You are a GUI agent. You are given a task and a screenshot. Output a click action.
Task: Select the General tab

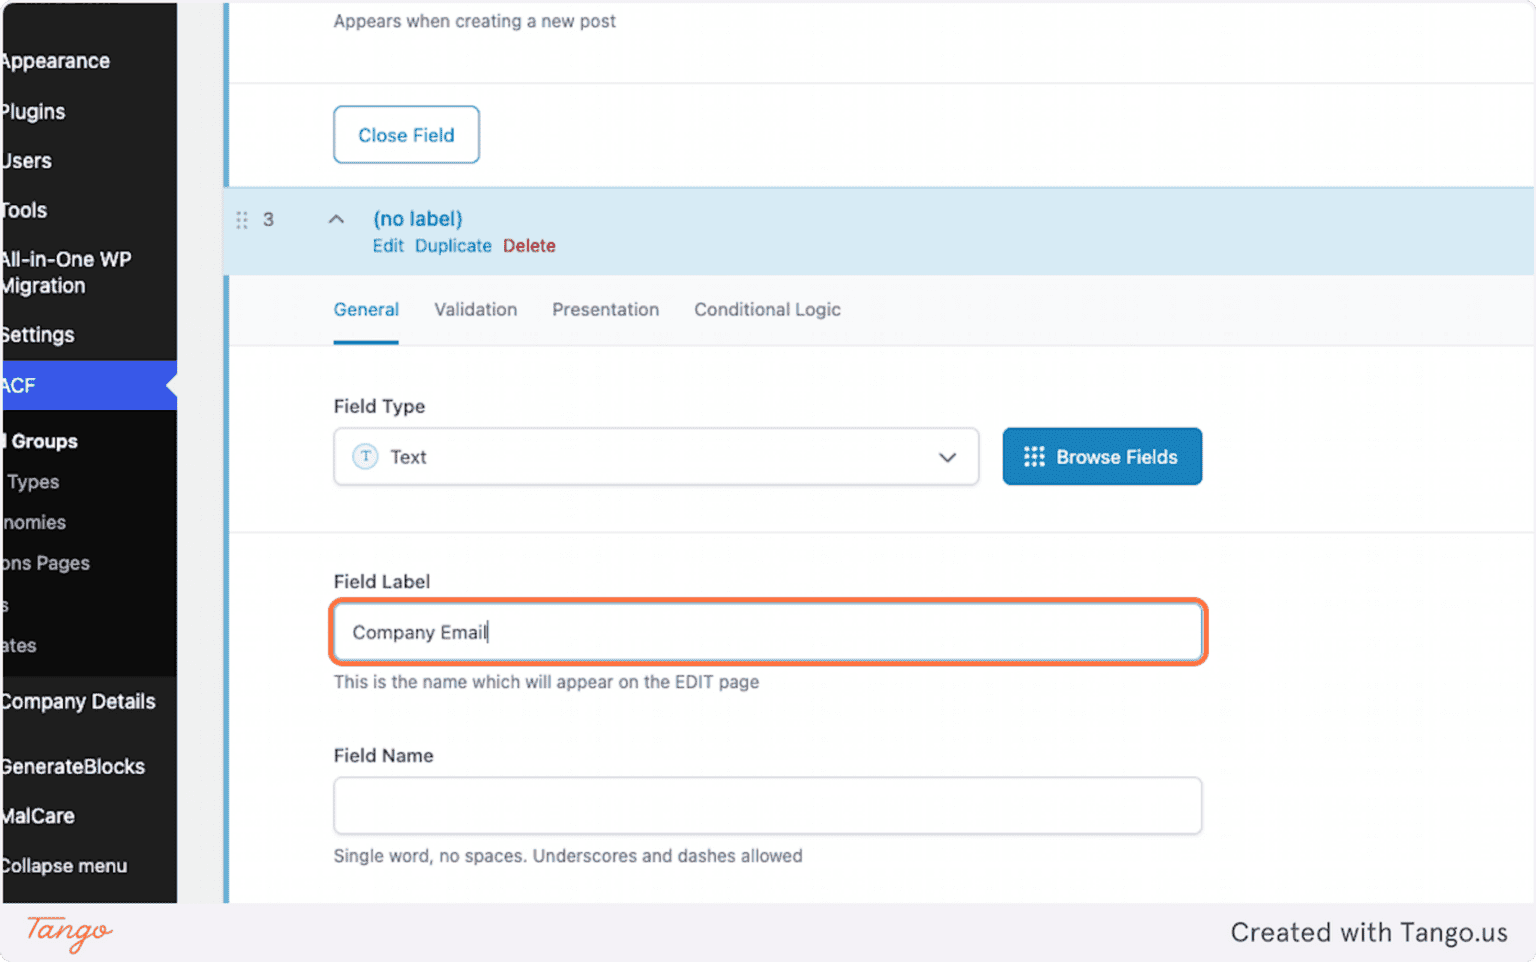[366, 310]
